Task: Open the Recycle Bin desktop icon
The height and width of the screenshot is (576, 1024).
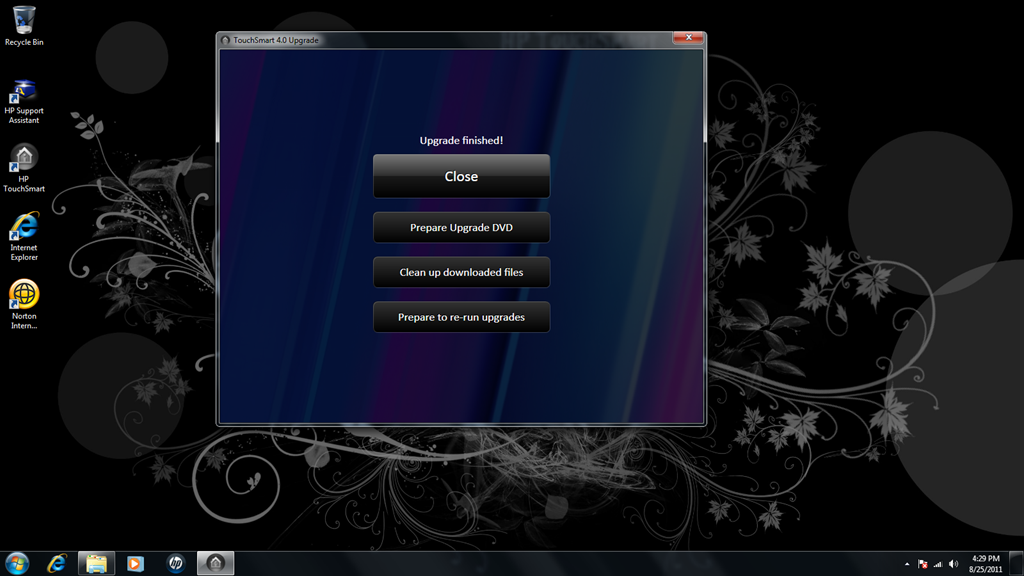Action: (x=24, y=26)
